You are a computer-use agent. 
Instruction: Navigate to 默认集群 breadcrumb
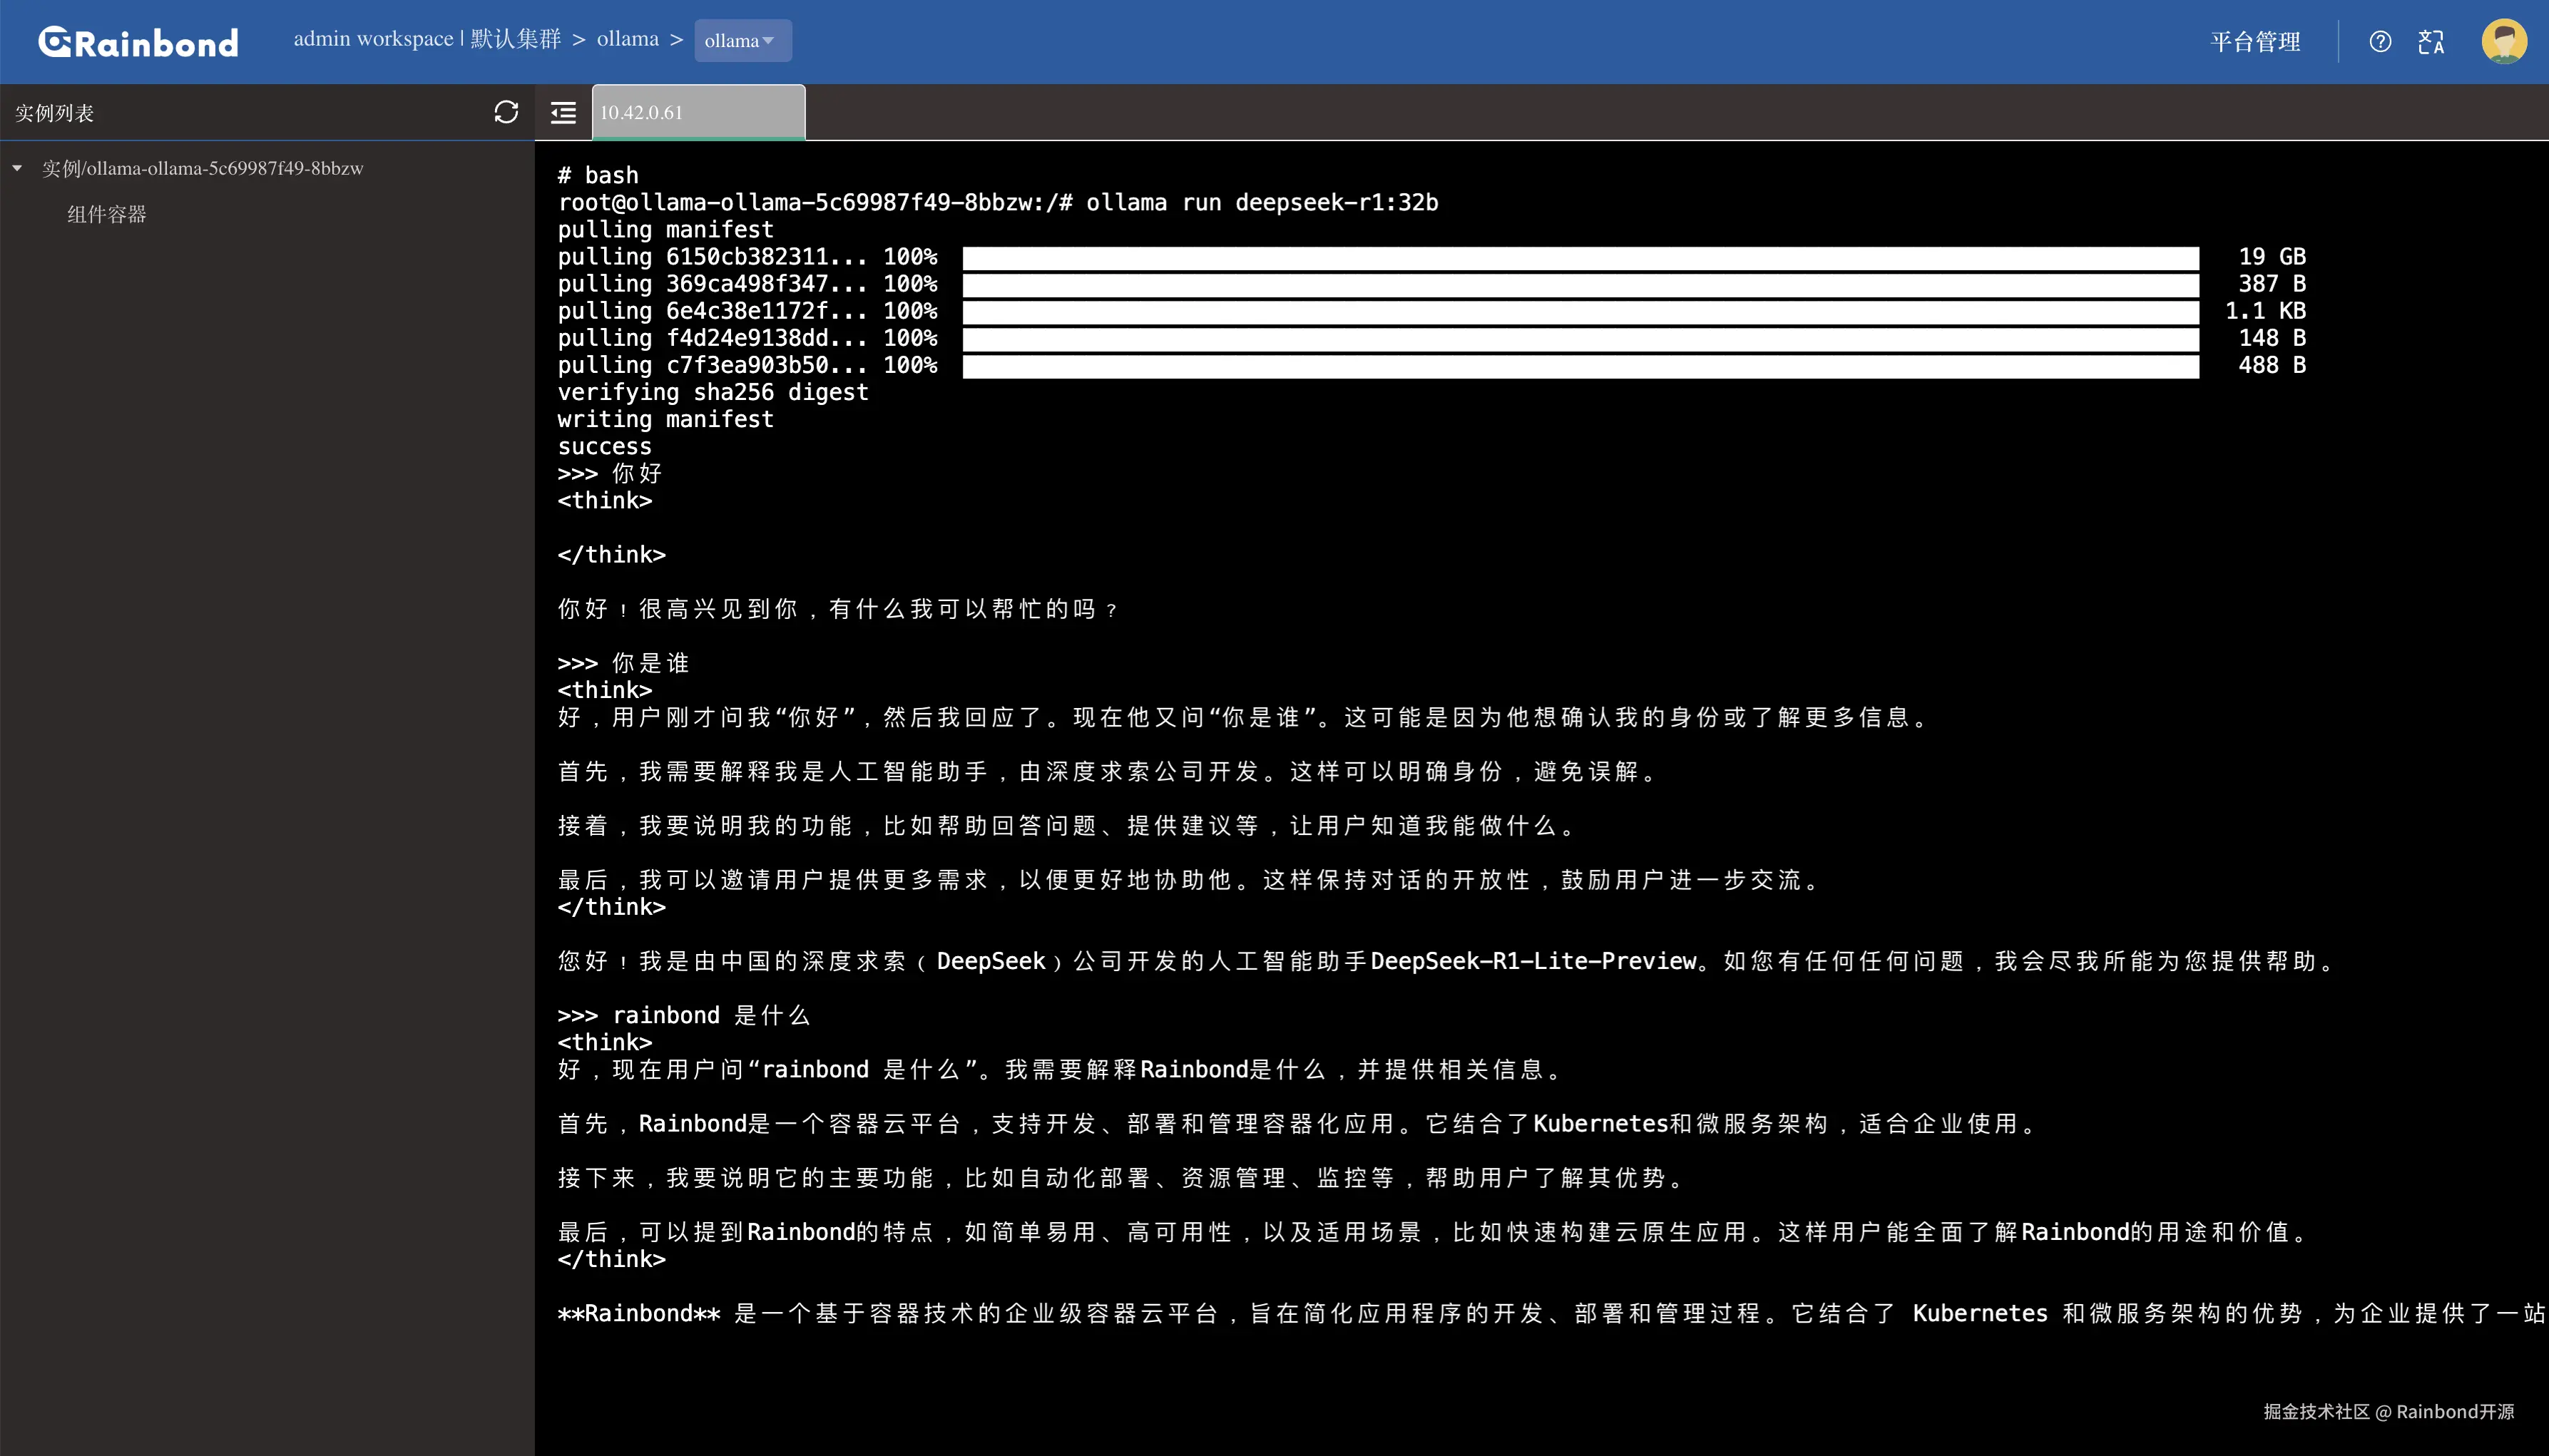point(516,39)
